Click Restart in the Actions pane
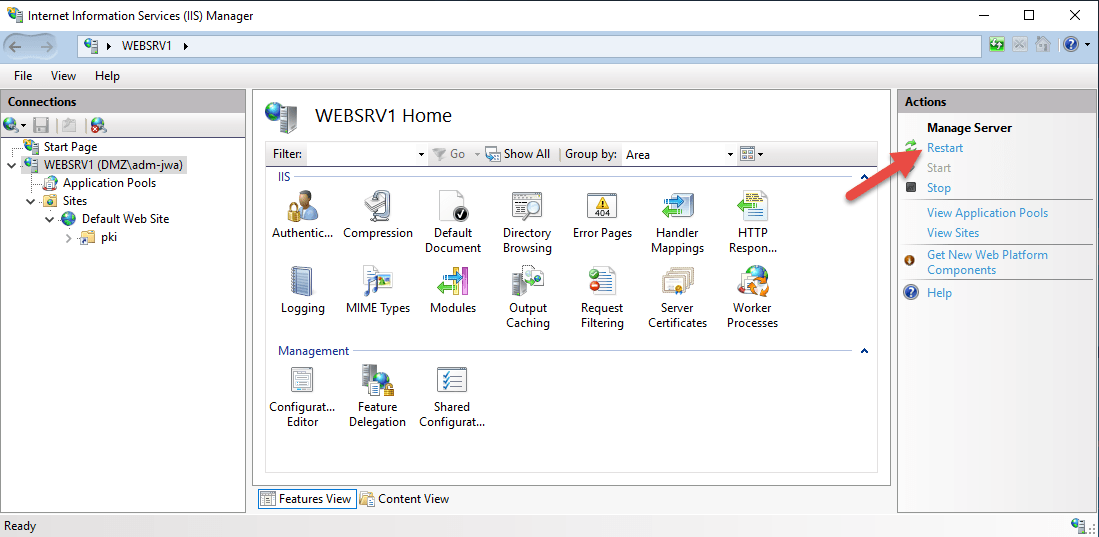Image resolution: width=1099 pixels, height=537 pixels. [945, 148]
